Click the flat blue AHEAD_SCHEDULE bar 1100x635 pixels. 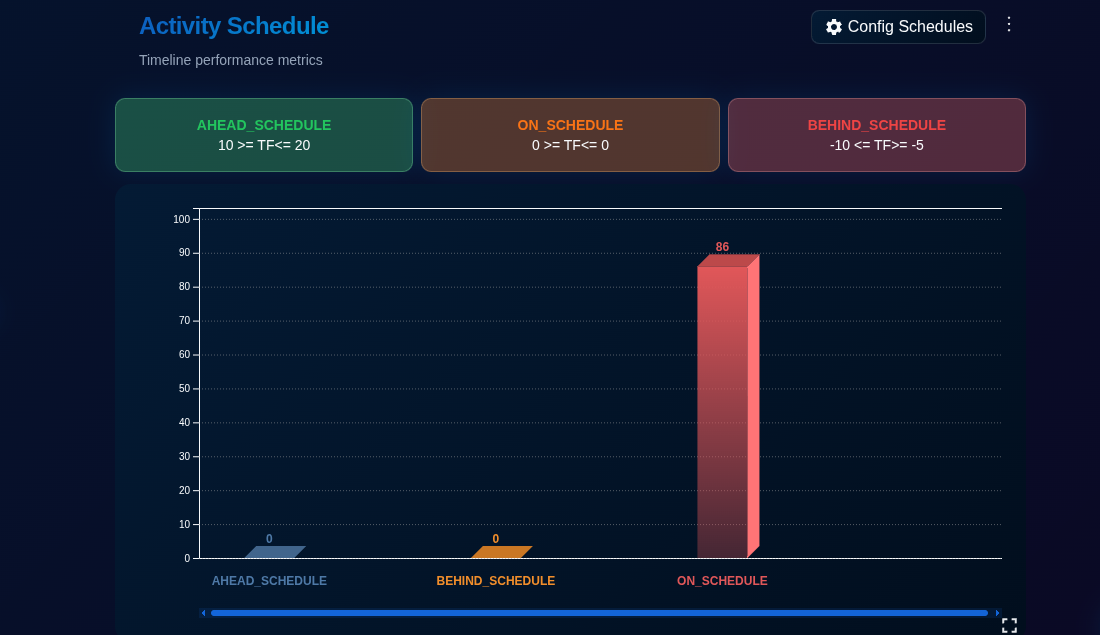click(x=275, y=552)
